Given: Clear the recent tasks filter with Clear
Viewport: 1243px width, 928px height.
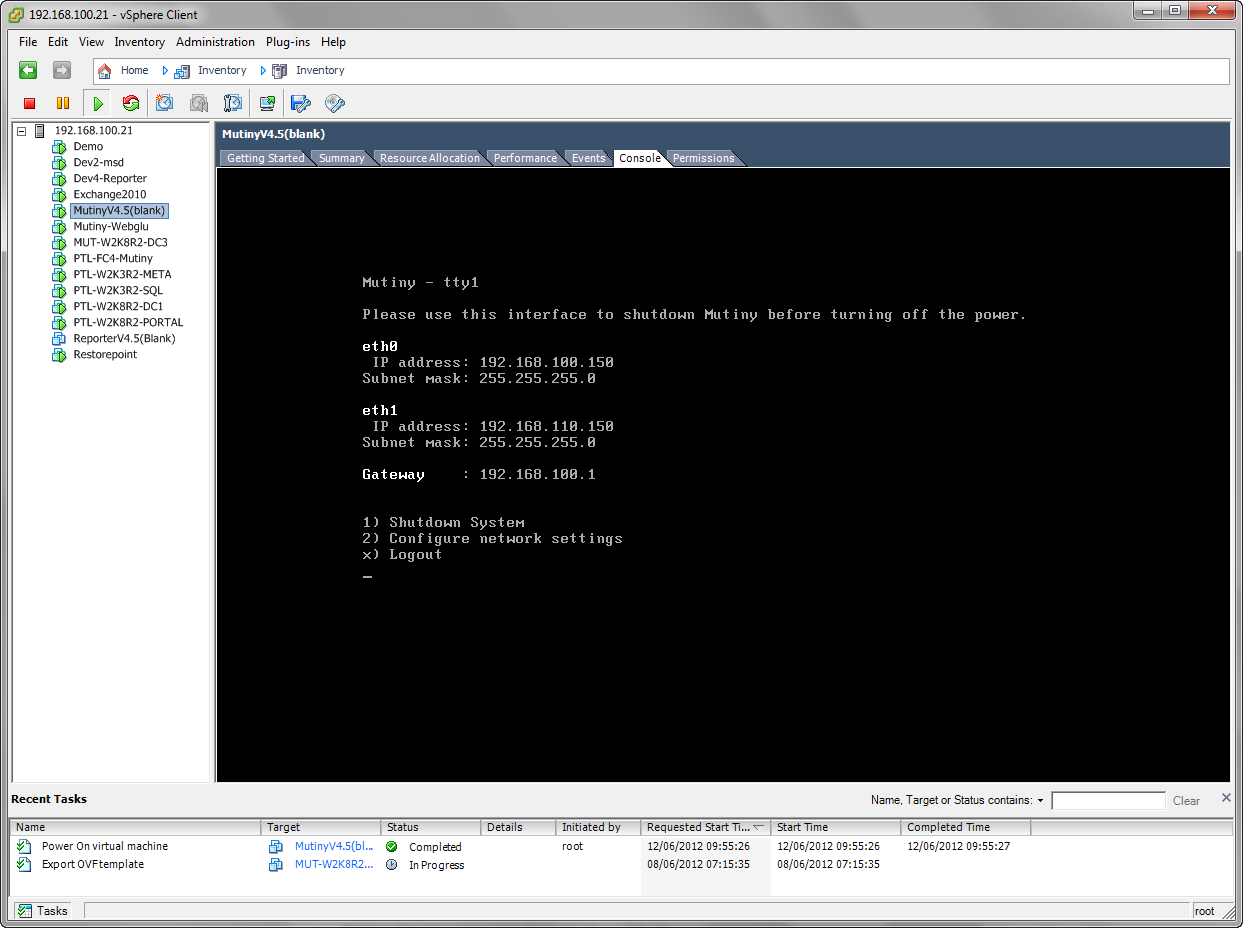Looking at the screenshot, I should (x=1186, y=800).
